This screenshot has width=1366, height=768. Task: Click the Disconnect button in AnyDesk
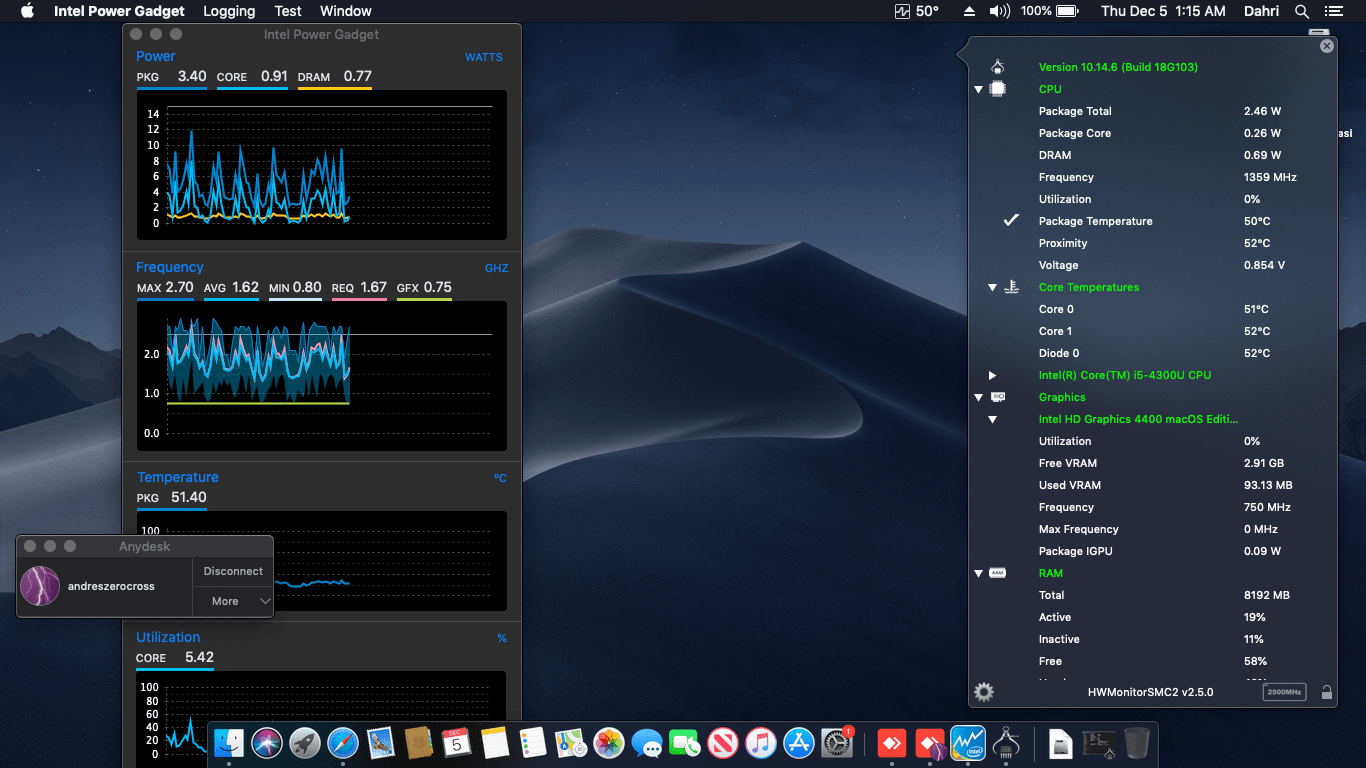[233, 571]
